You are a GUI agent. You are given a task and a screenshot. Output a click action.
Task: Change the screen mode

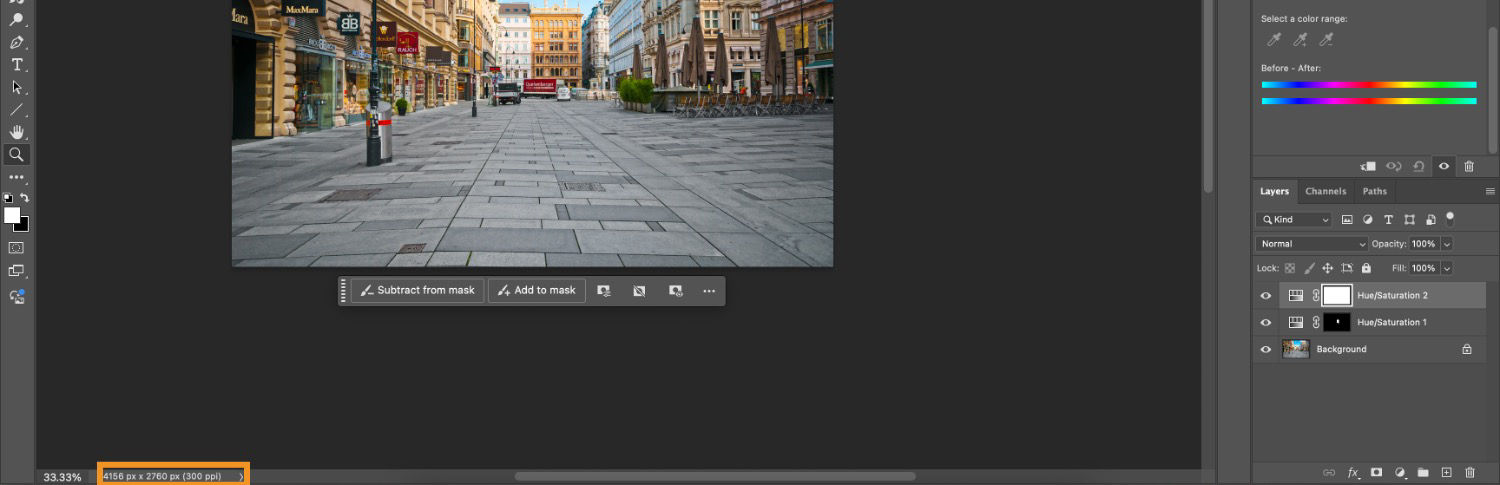17,271
